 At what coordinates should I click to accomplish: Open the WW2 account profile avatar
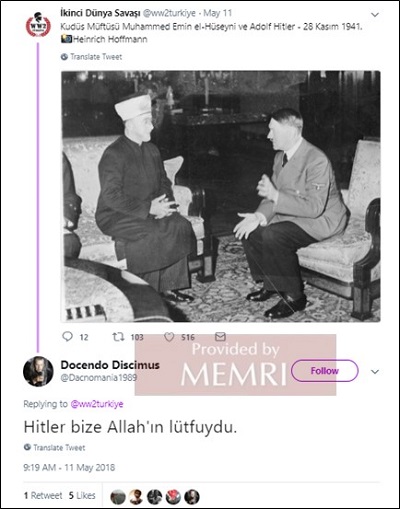click(38, 25)
